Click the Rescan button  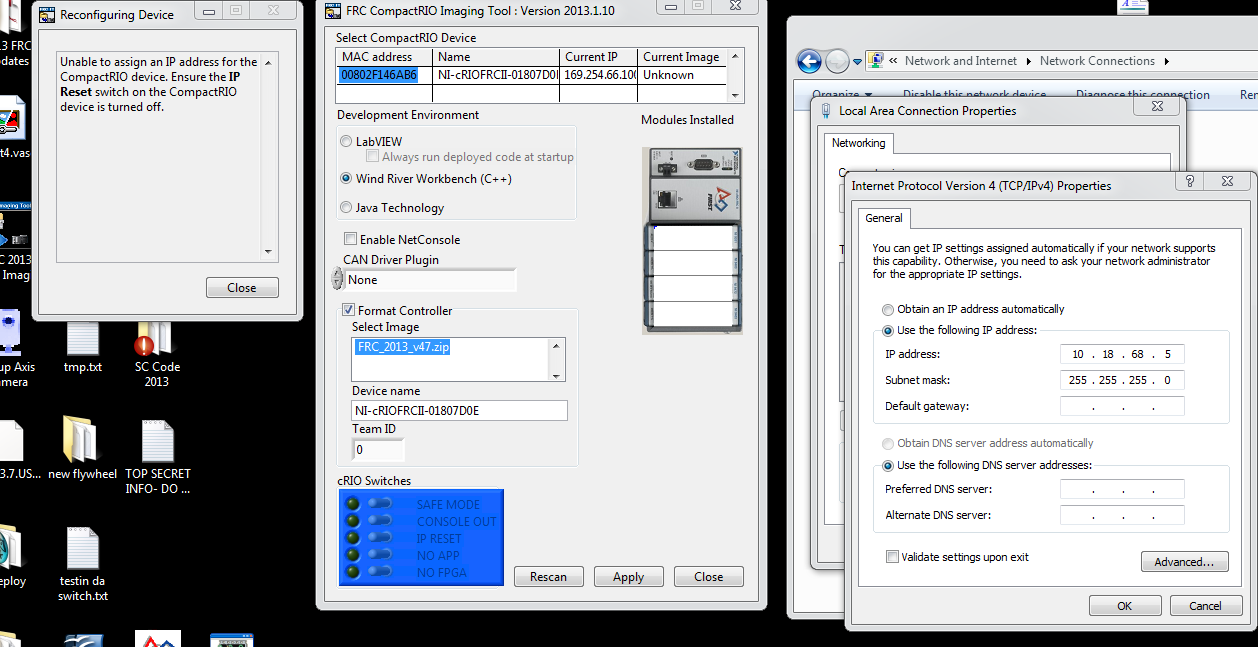[548, 577]
